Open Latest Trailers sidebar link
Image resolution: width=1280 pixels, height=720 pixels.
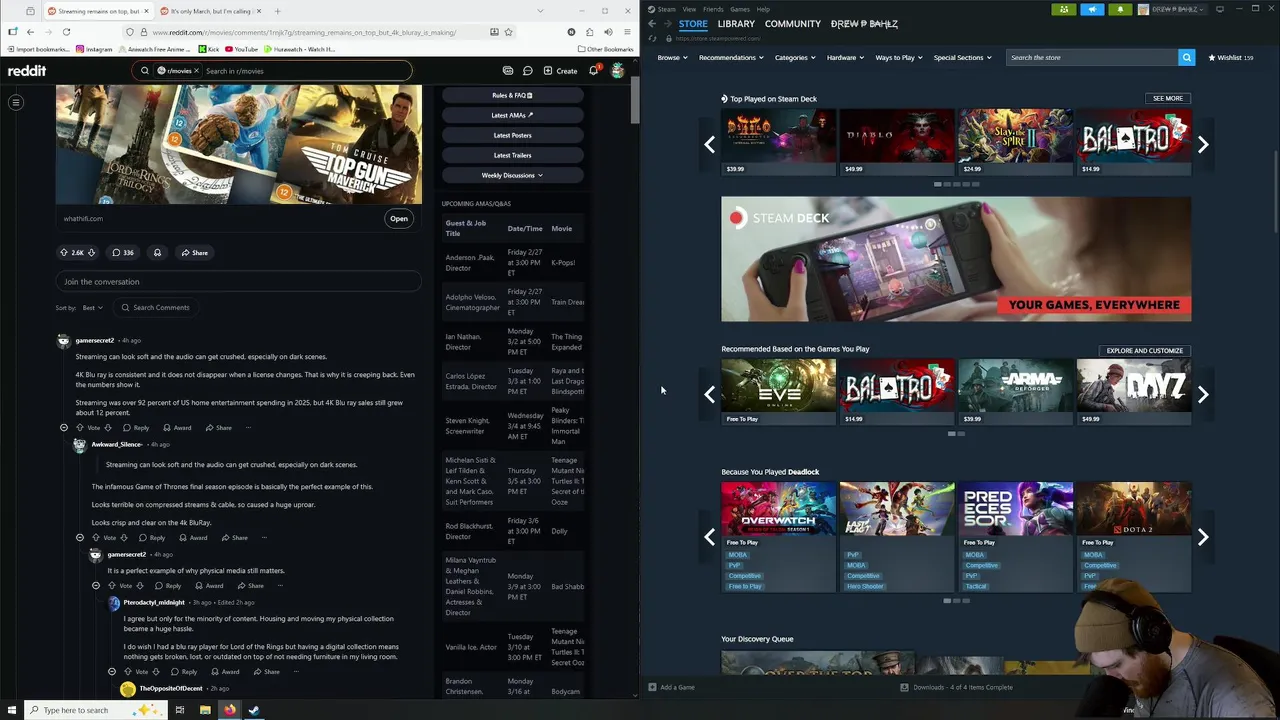pos(512,155)
